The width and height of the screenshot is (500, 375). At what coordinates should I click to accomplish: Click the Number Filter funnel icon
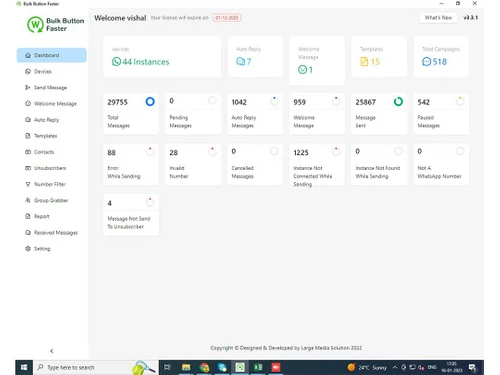pyautogui.click(x=28, y=184)
